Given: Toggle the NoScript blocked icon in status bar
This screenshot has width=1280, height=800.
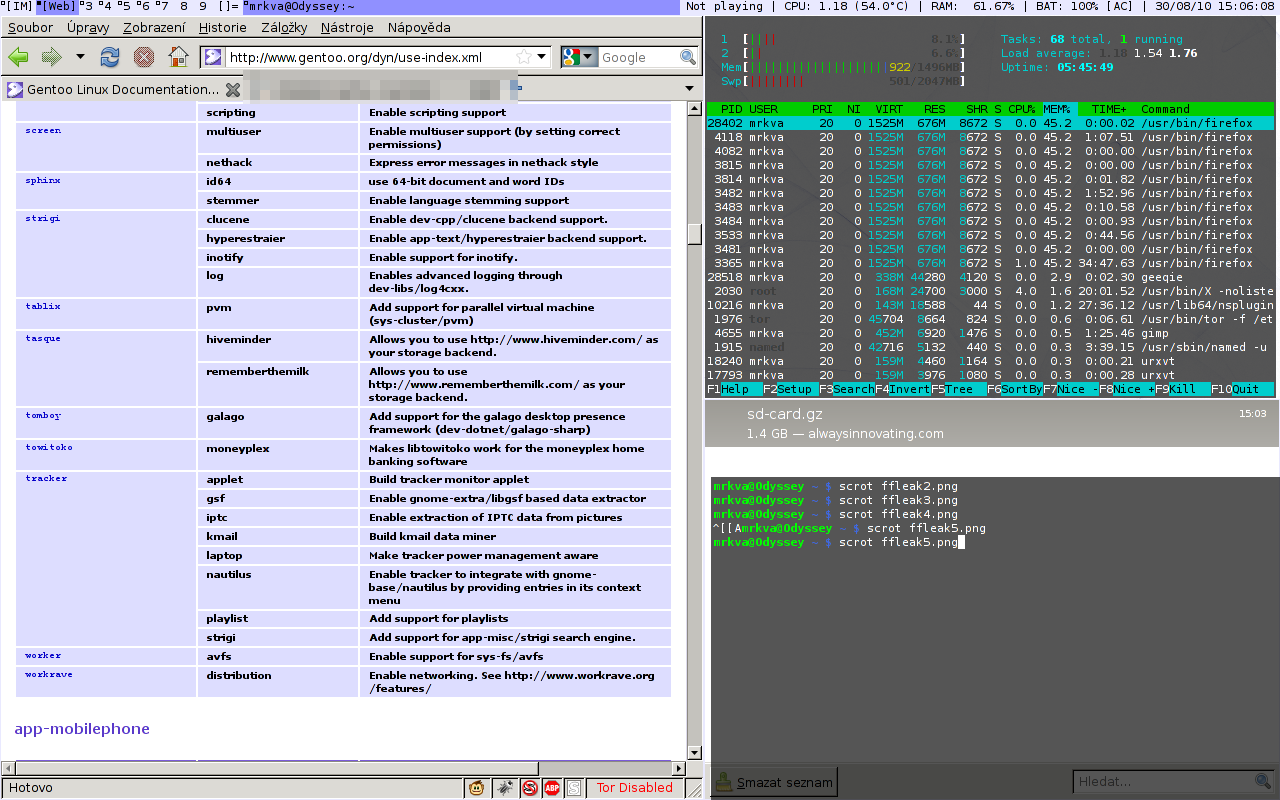Looking at the screenshot, I should pos(529,788).
